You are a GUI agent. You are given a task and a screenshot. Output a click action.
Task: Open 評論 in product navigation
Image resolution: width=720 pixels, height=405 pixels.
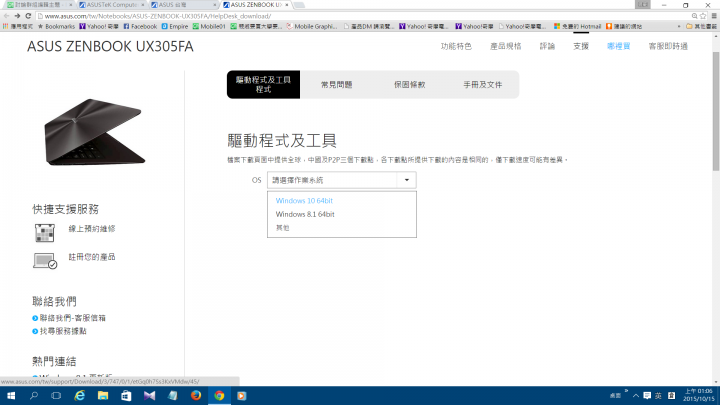pos(547,46)
